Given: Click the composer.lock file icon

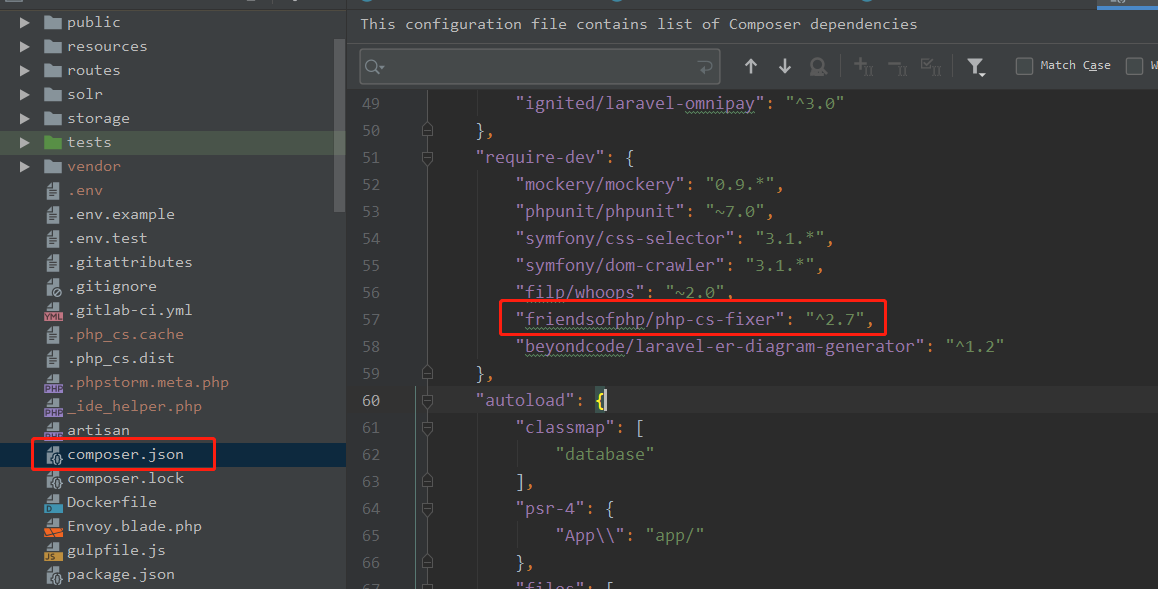Looking at the screenshot, I should [53, 479].
